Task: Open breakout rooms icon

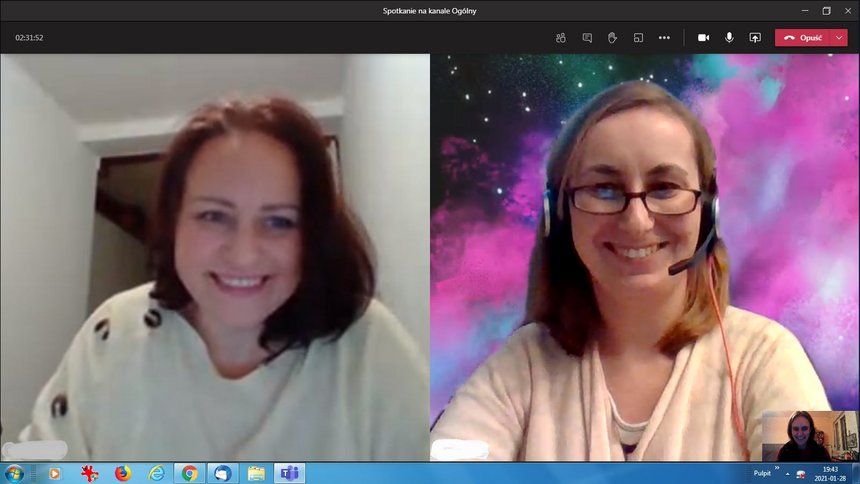Action: click(x=638, y=38)
